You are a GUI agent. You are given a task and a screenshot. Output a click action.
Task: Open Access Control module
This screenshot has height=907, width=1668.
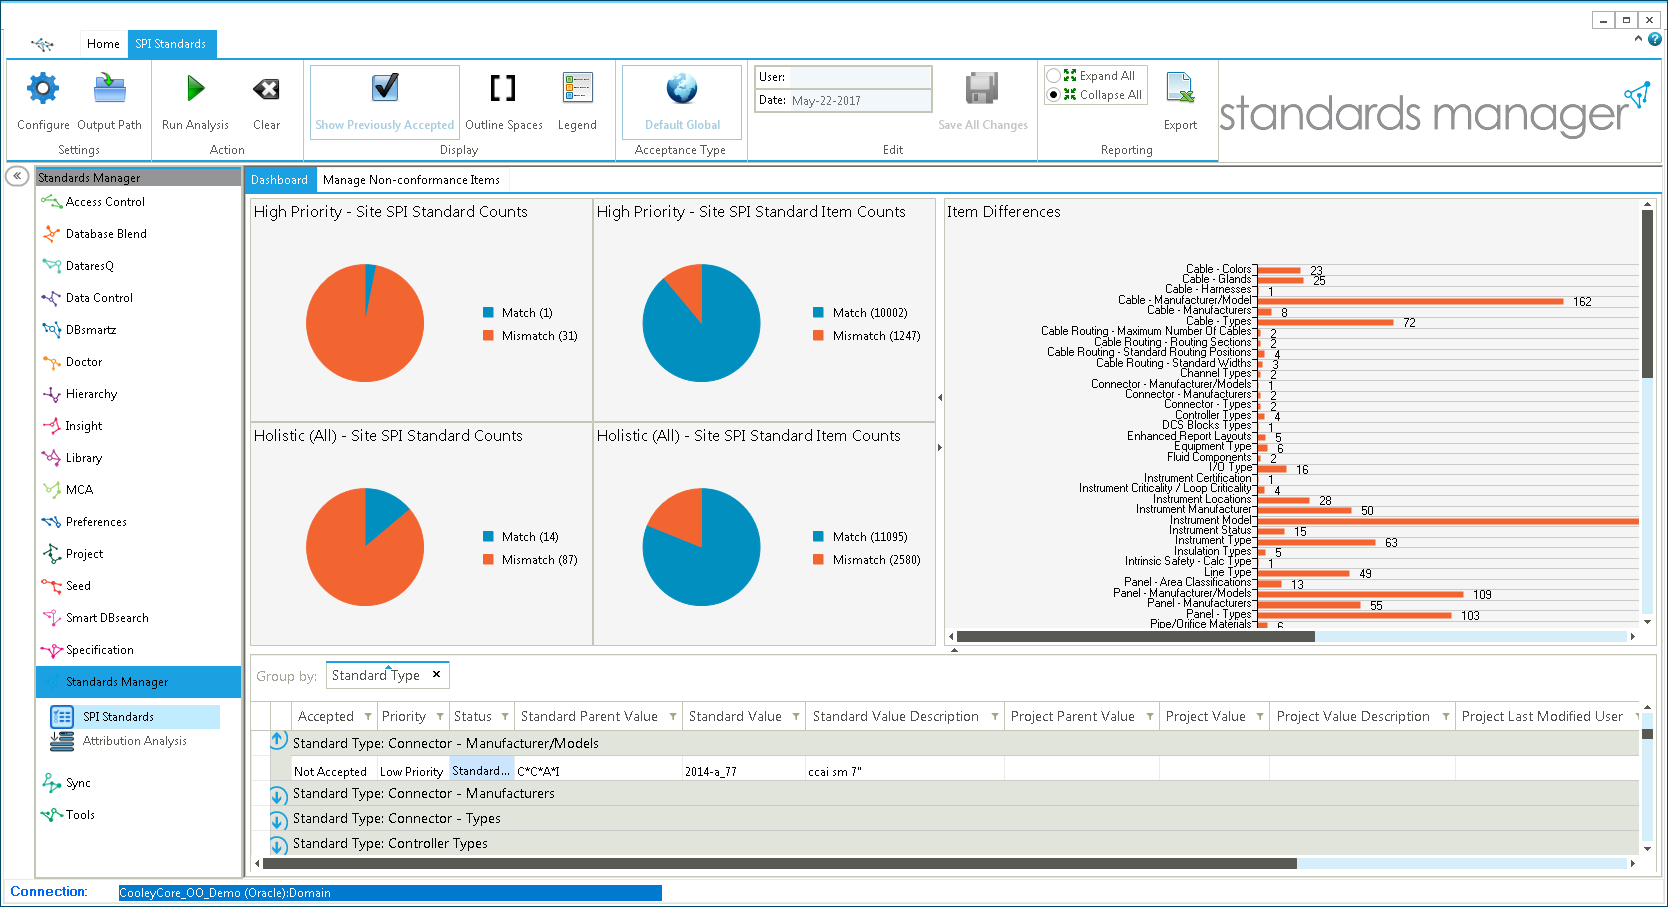[105, 202]
